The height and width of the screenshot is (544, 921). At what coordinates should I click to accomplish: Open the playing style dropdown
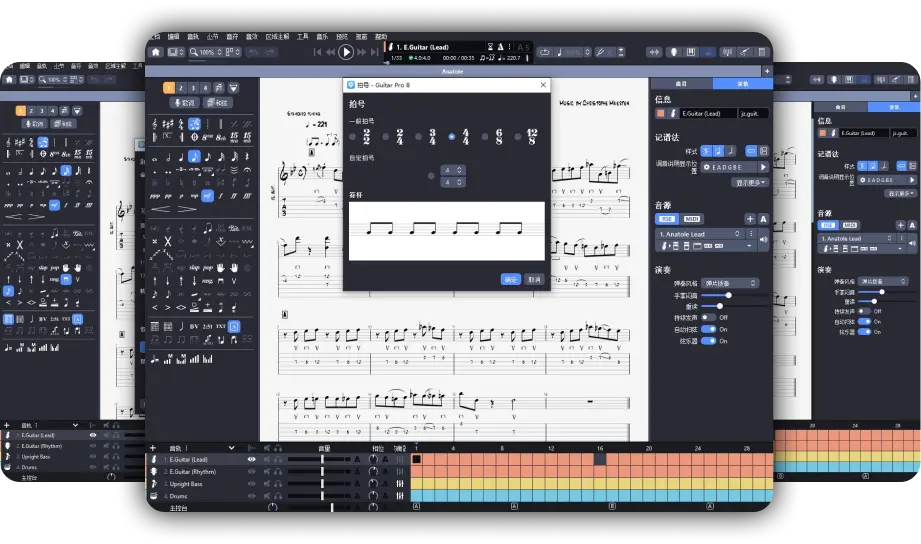729,283
